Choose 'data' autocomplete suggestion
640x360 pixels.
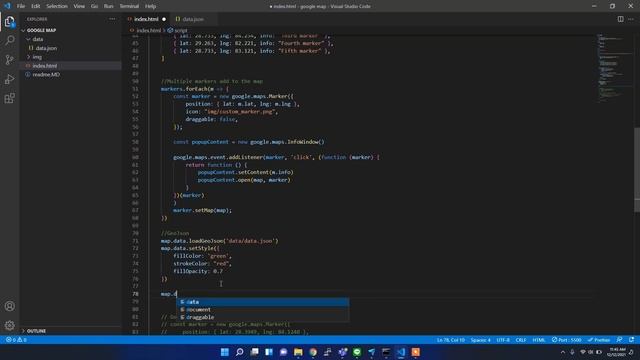(262, 302)
